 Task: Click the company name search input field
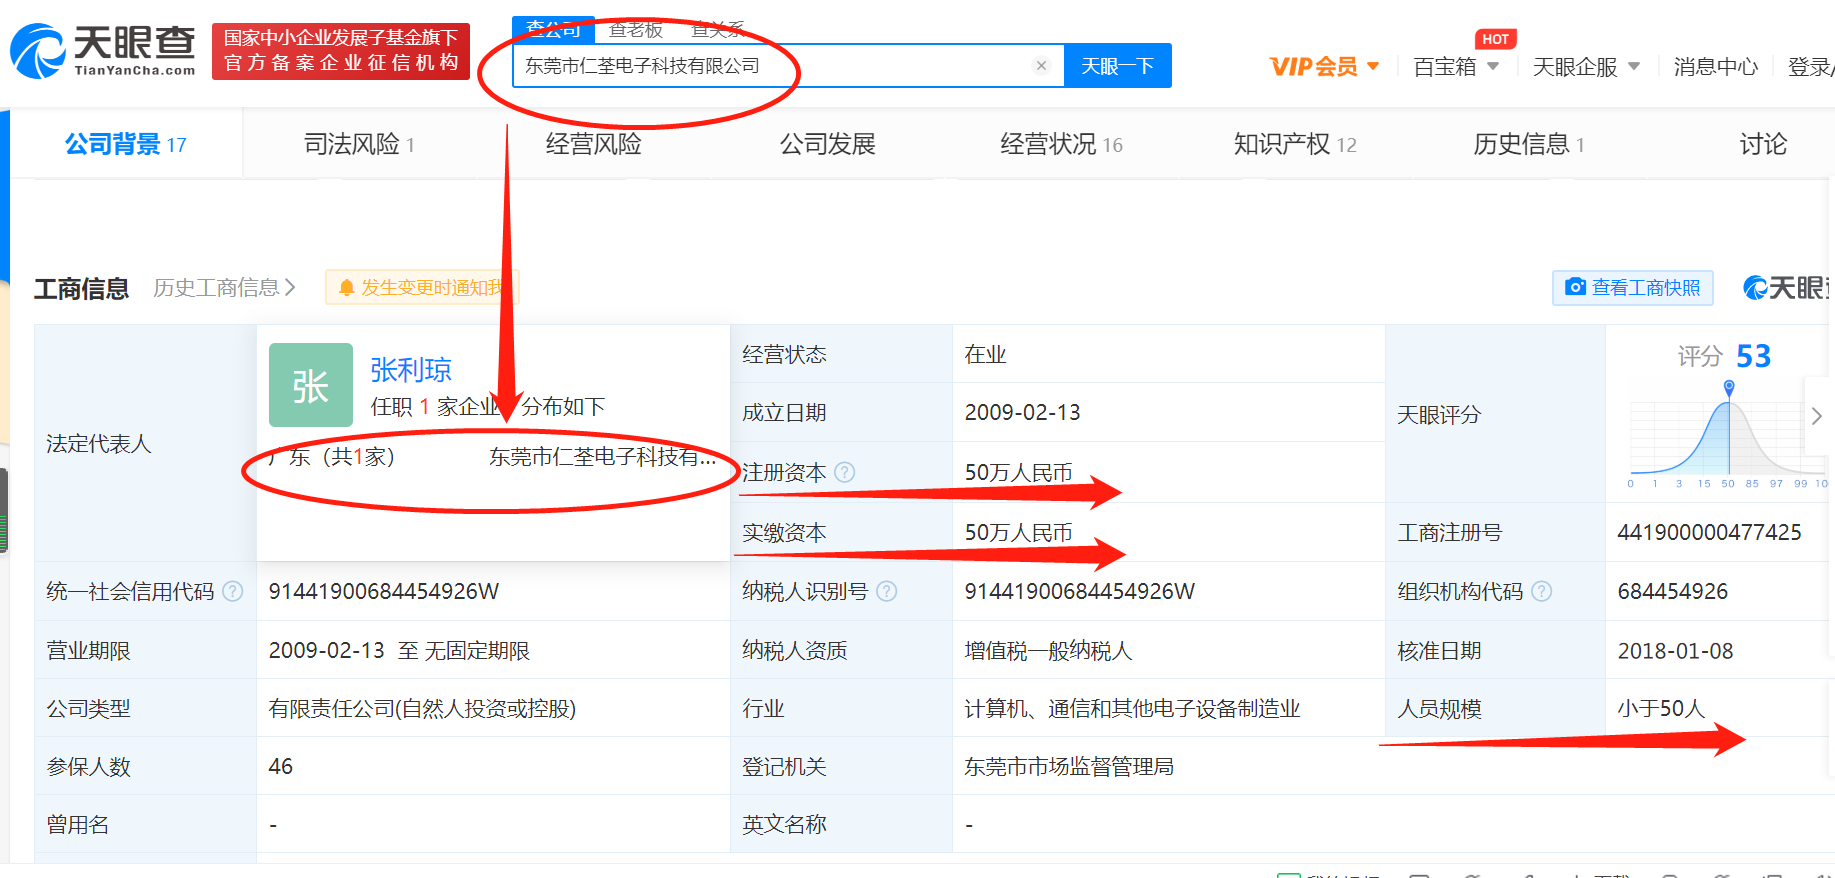(x=770, y=66)
